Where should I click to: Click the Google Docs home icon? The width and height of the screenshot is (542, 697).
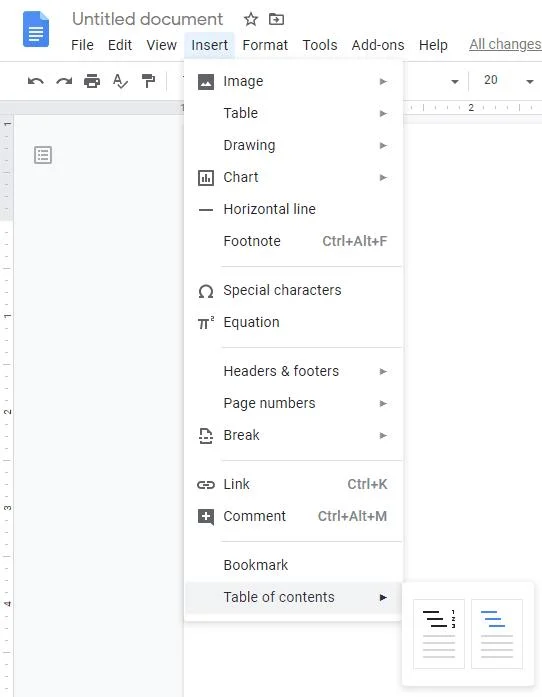(36, 29)
